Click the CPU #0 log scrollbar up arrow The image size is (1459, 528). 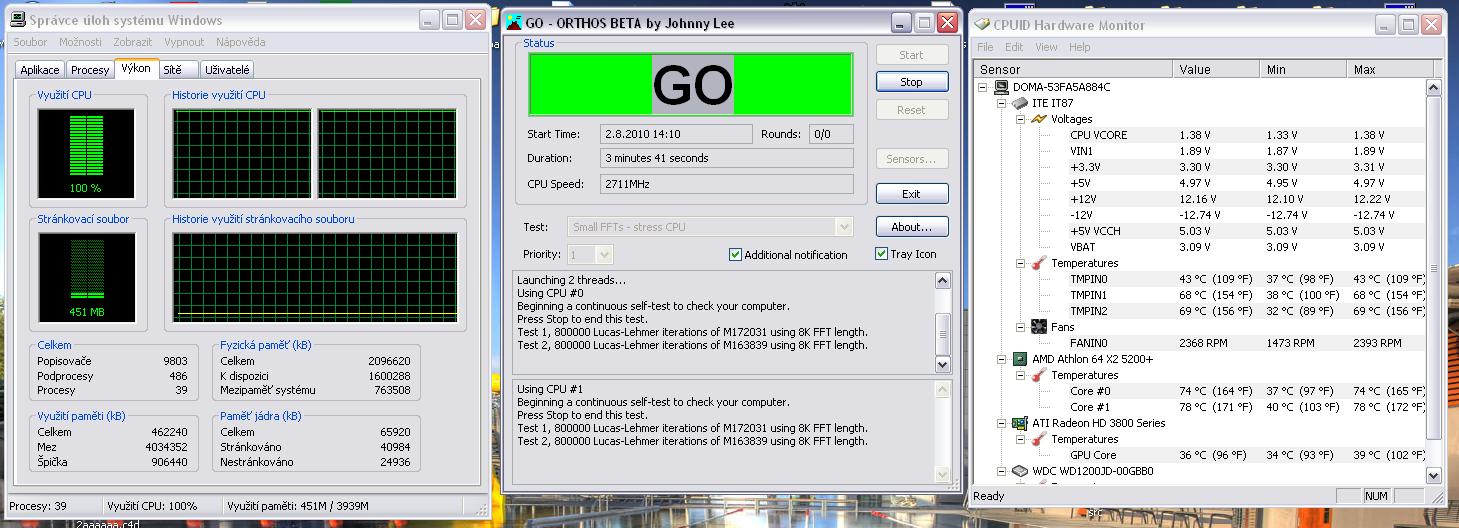point(942,281)
